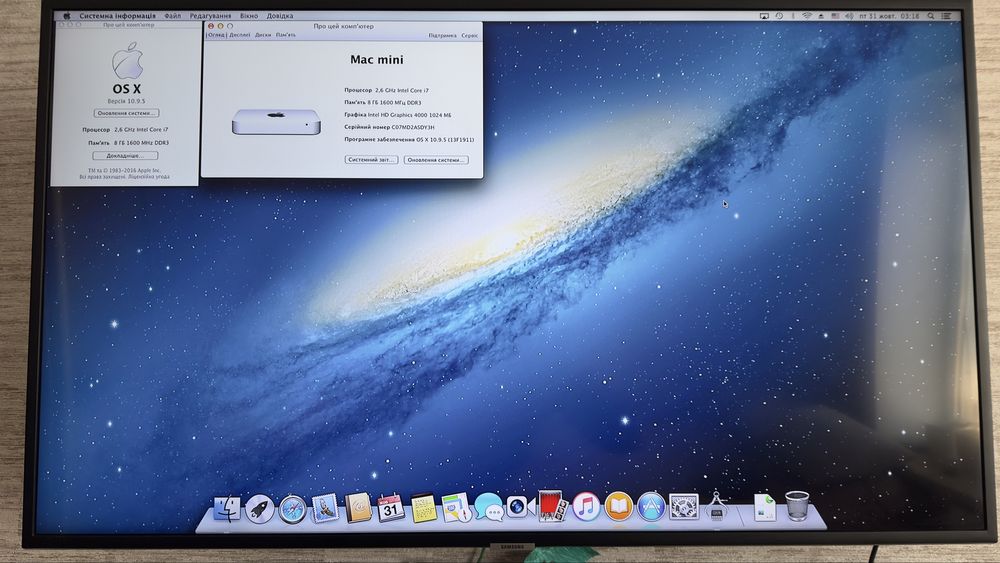This screenshot has width=1000, height=563.
Task: Open Contacts address book in dock
Action: (358, 508)
